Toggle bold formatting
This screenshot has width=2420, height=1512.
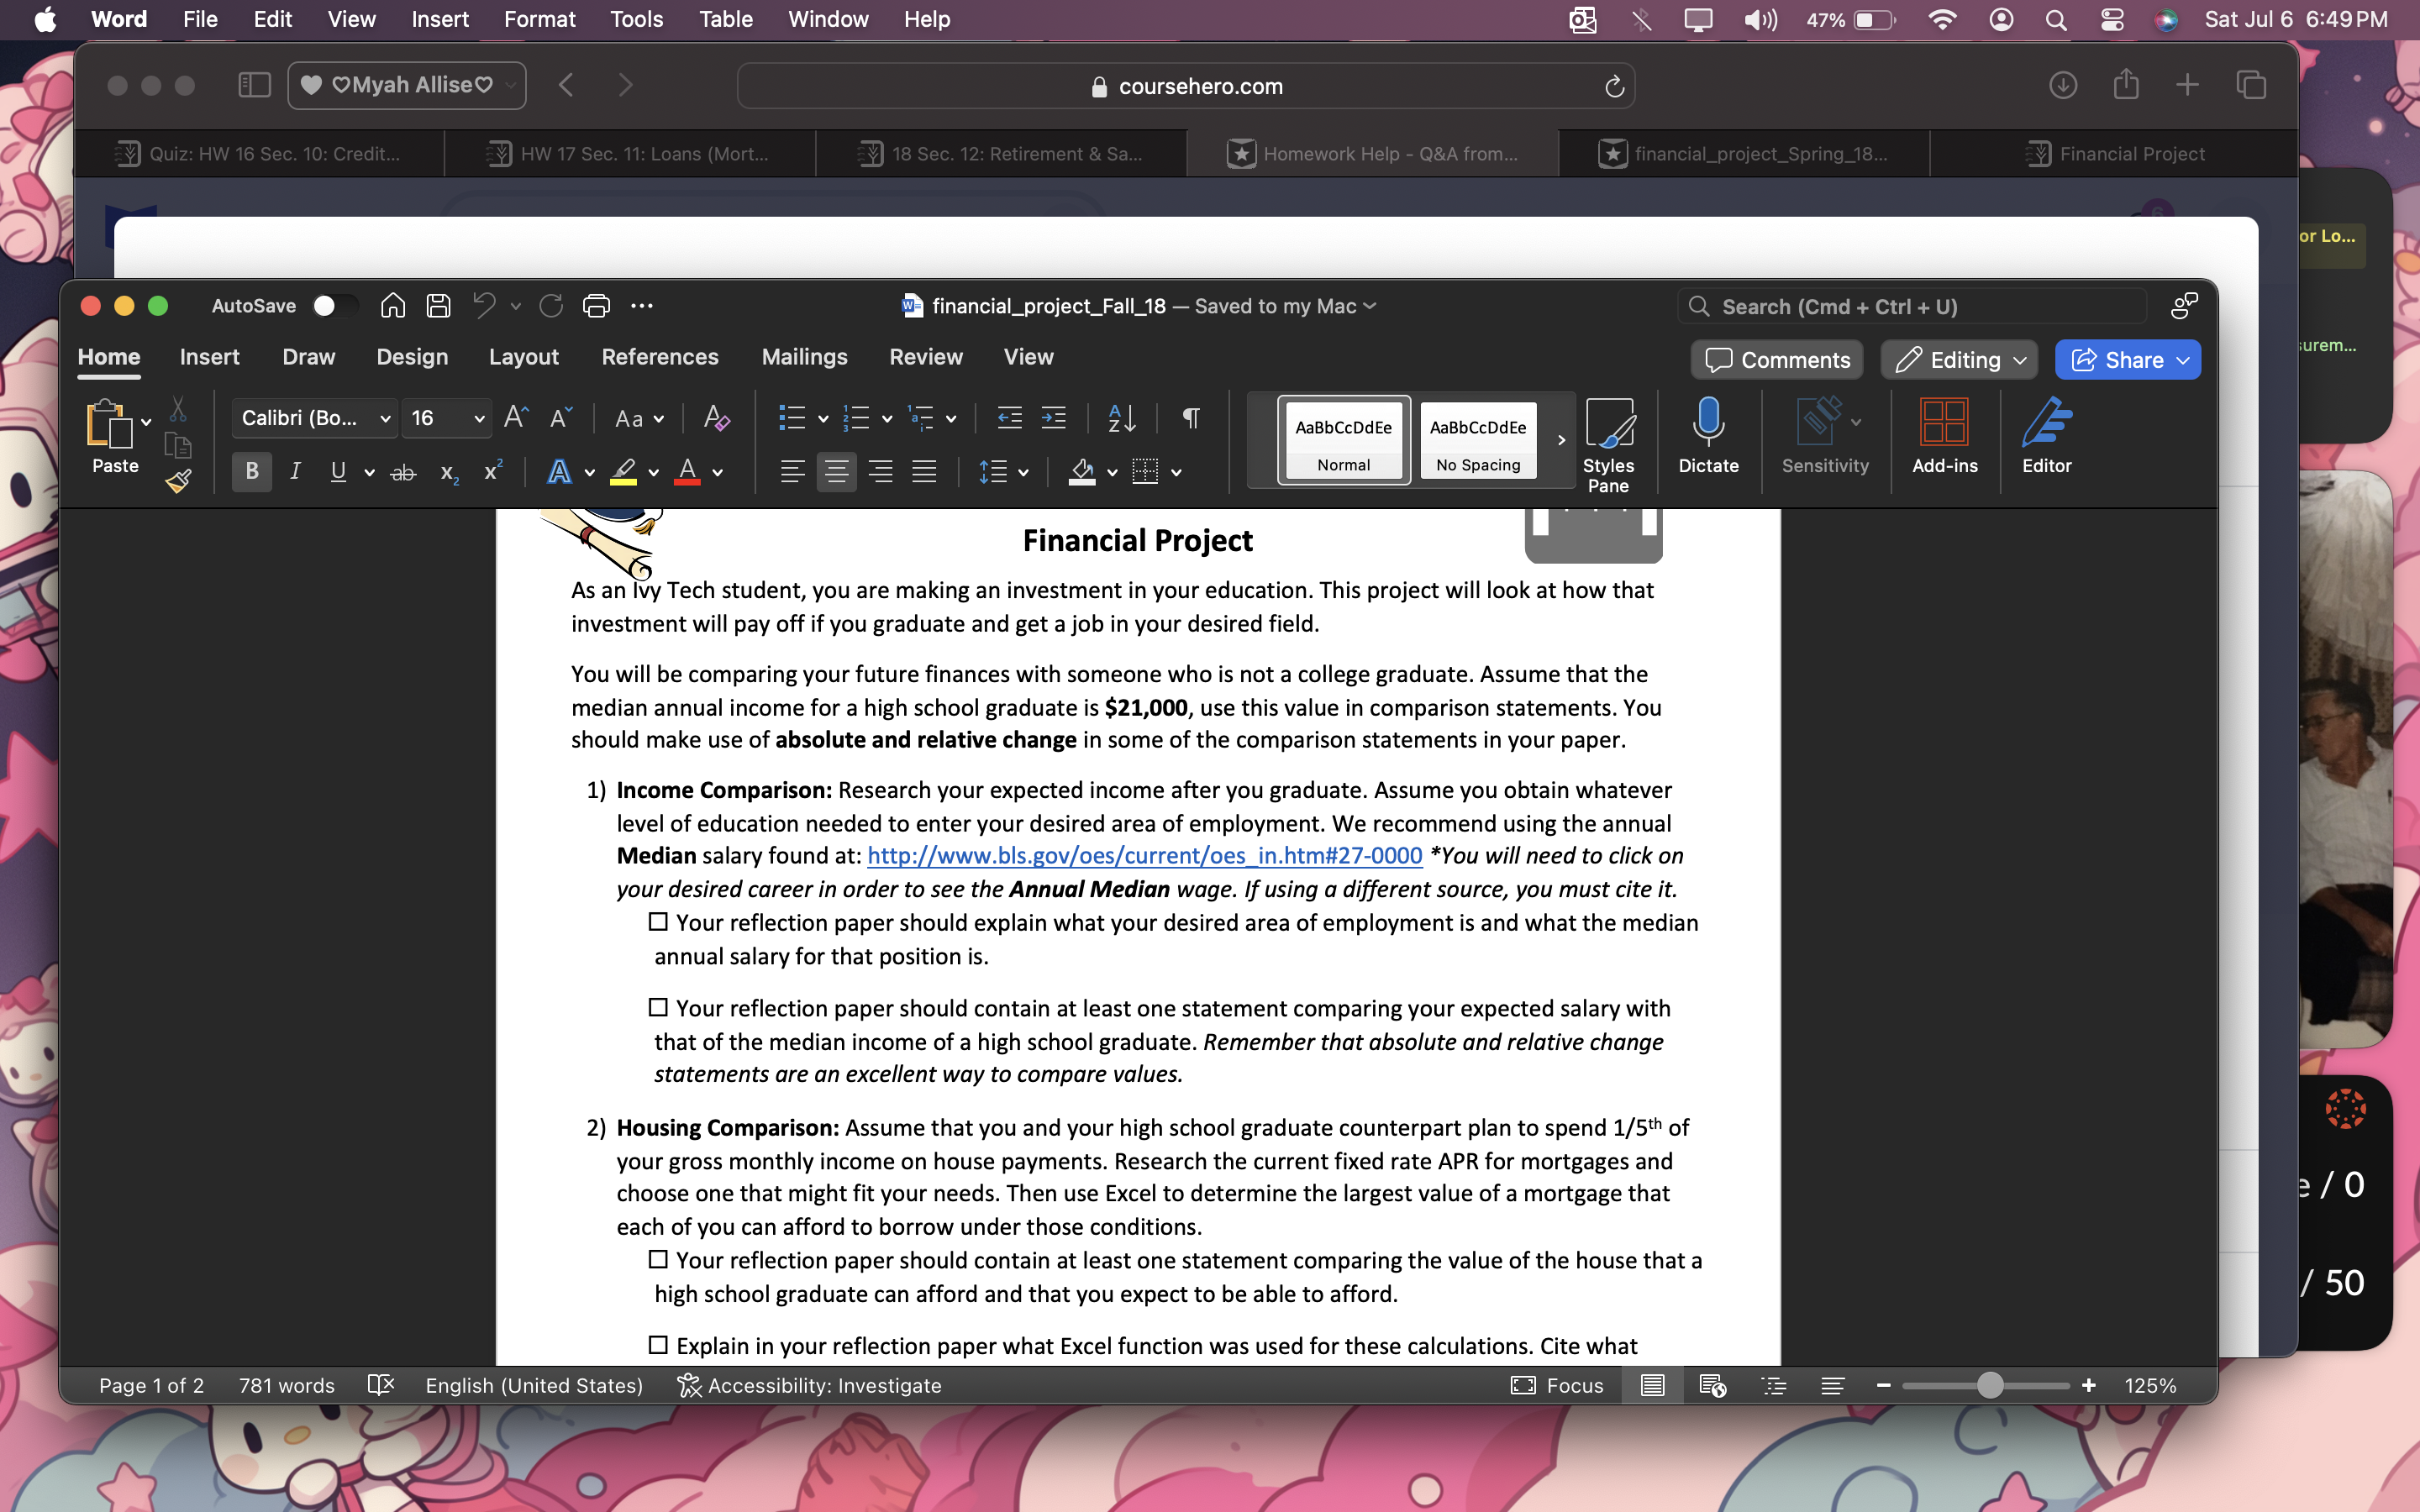pos(252,472)
